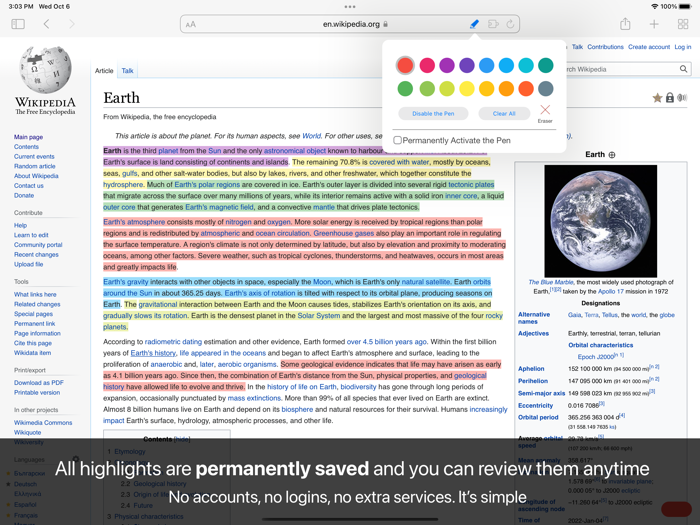Viewport: 700px width, 525px height.
Task: Open What links here link
Action: click(x=35, y=294)
